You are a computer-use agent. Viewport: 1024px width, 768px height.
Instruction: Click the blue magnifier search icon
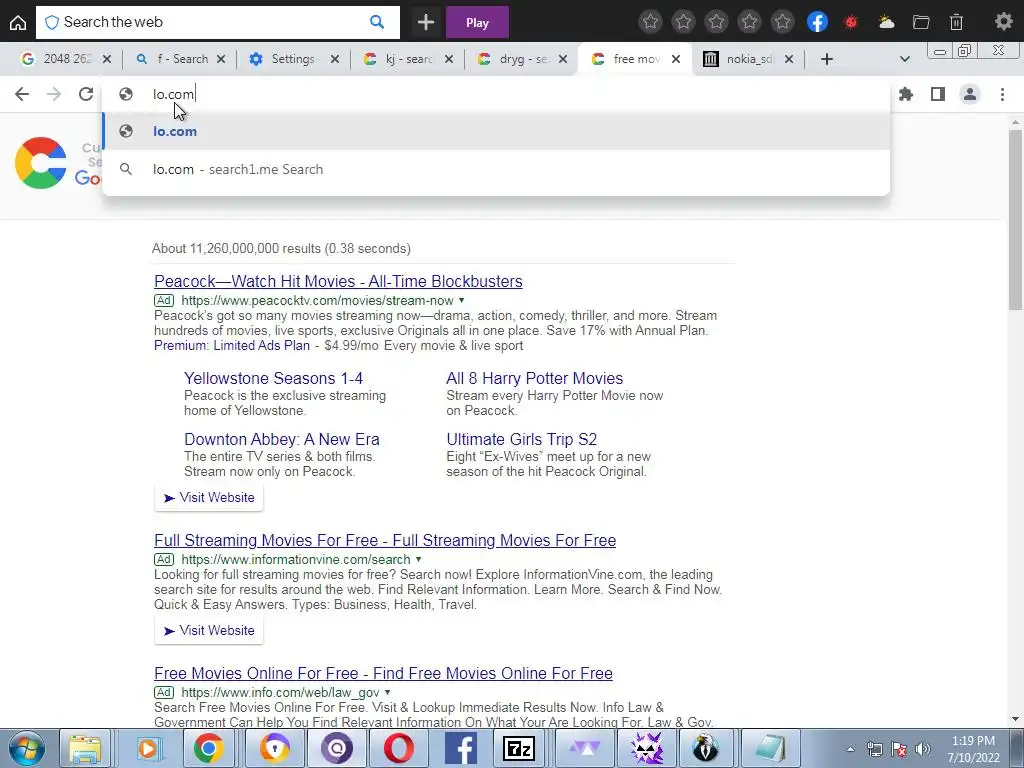coord(377,22)
